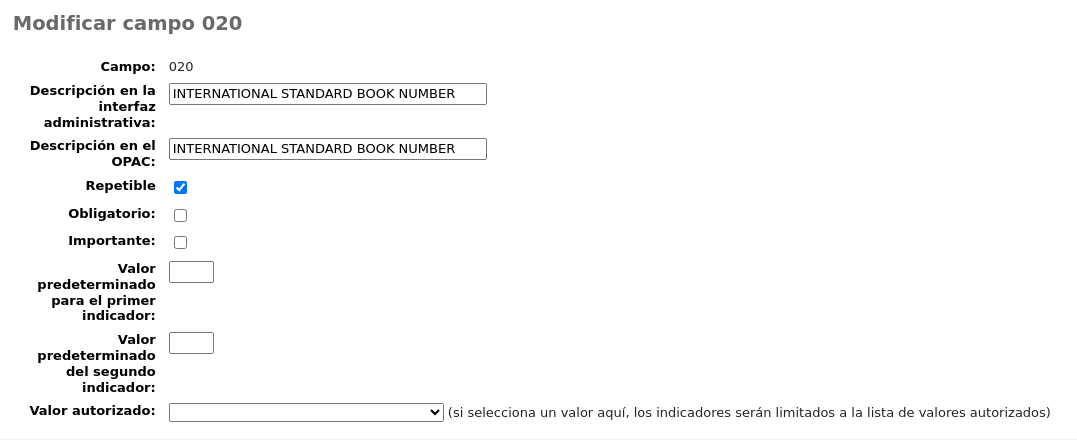The width and height of the screenshot is (1077, 440).
Task: Click the hint text about valores autorizados
Action: coord(749,412)
